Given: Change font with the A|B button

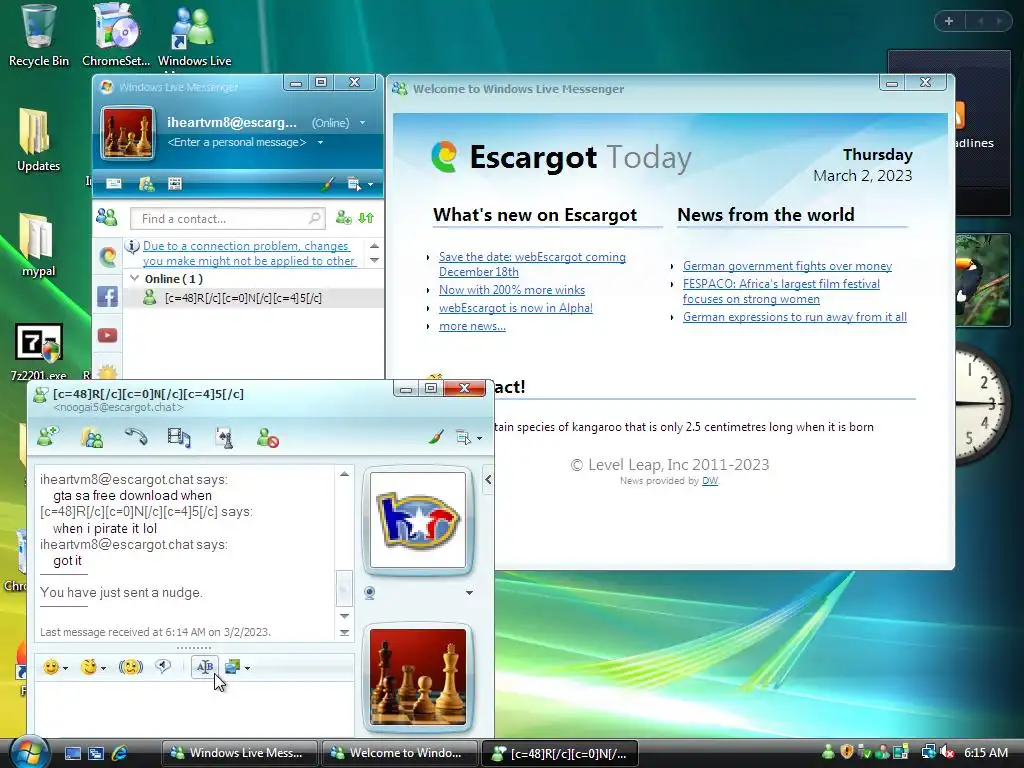Looking at the screenshot, I should (x=204, y=667).
